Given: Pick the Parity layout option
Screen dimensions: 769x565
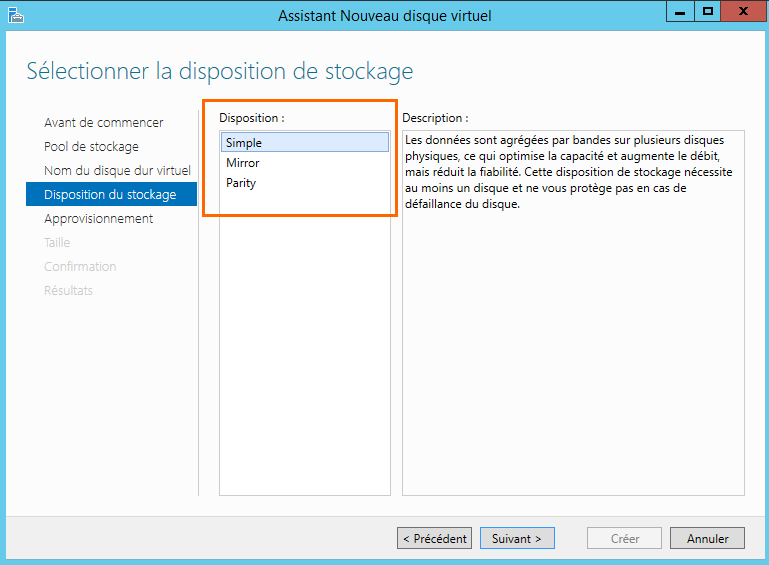Looking at the screenshot, I should pyautogui.click(x=241, y=183).
